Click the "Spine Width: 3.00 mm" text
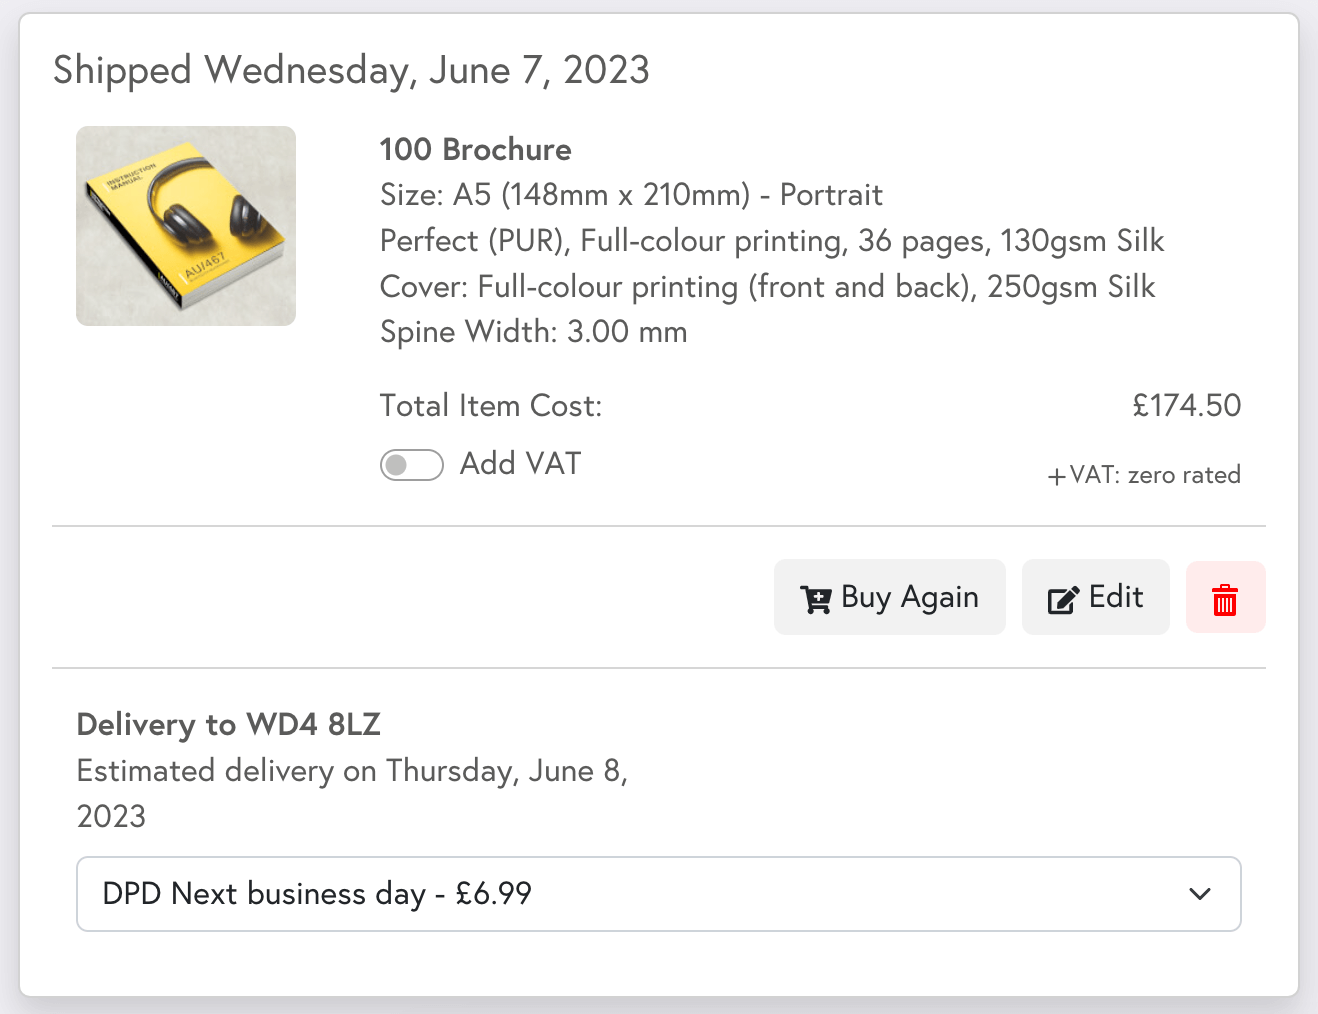1318x1014 pixels. pos(533,332)
